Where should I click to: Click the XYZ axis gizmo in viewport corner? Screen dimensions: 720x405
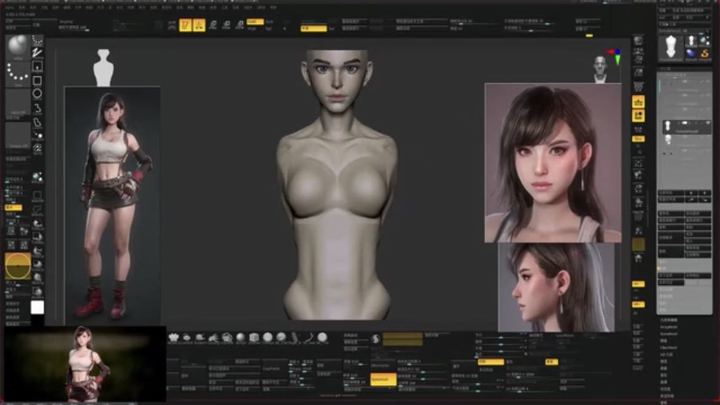(616, 56)
